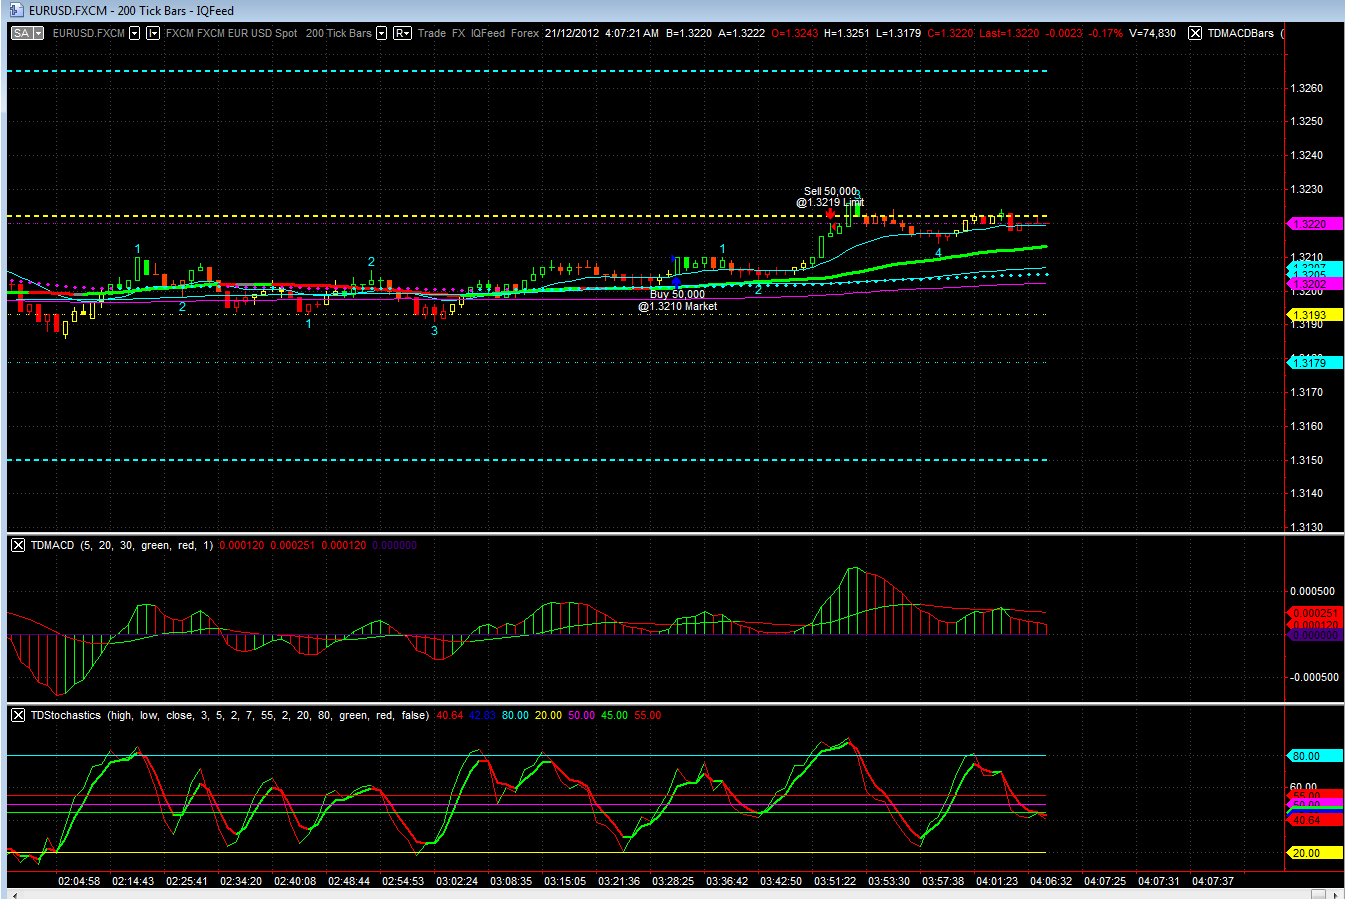This screenshot has height=899, width=1345.
Task: Open the R dropdown button
Action: [x=402, y=33]
